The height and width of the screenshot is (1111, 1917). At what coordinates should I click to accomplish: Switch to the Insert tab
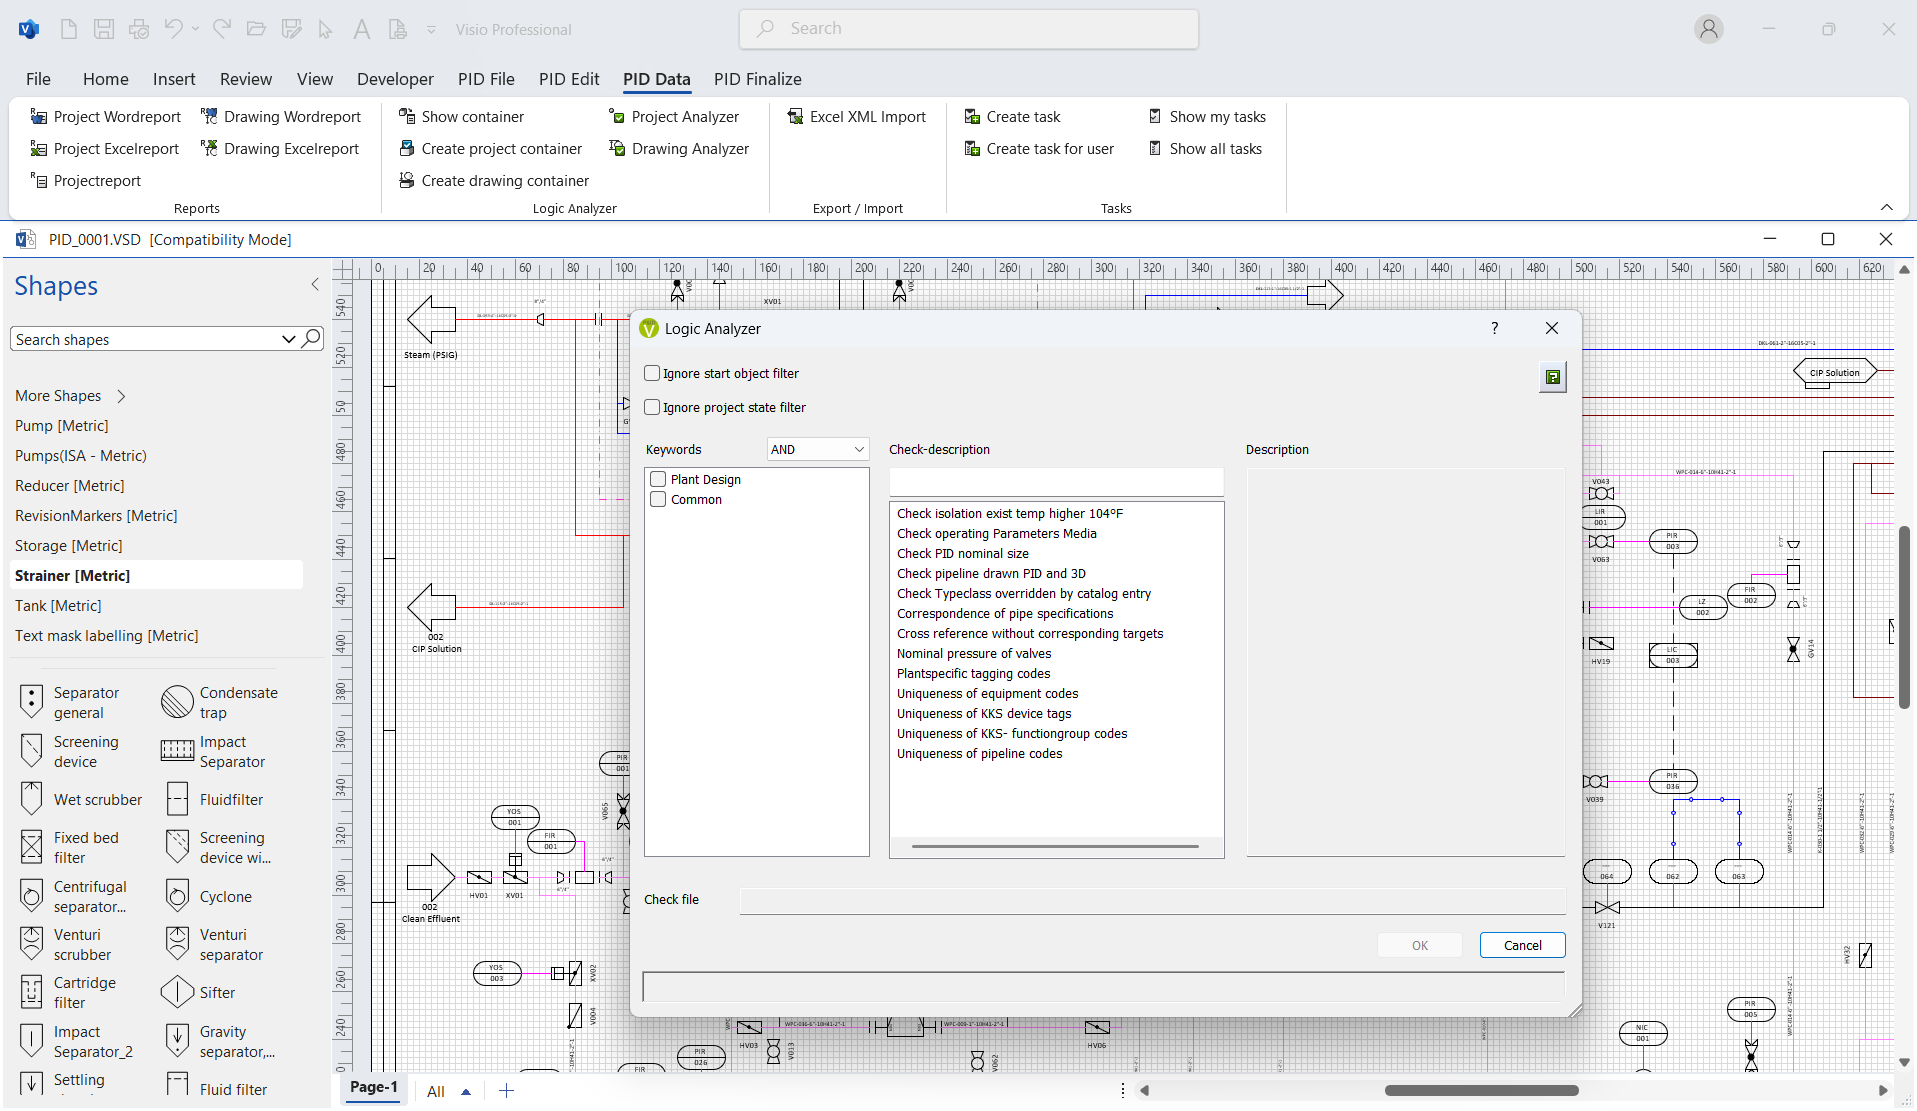tap(174, 79)
